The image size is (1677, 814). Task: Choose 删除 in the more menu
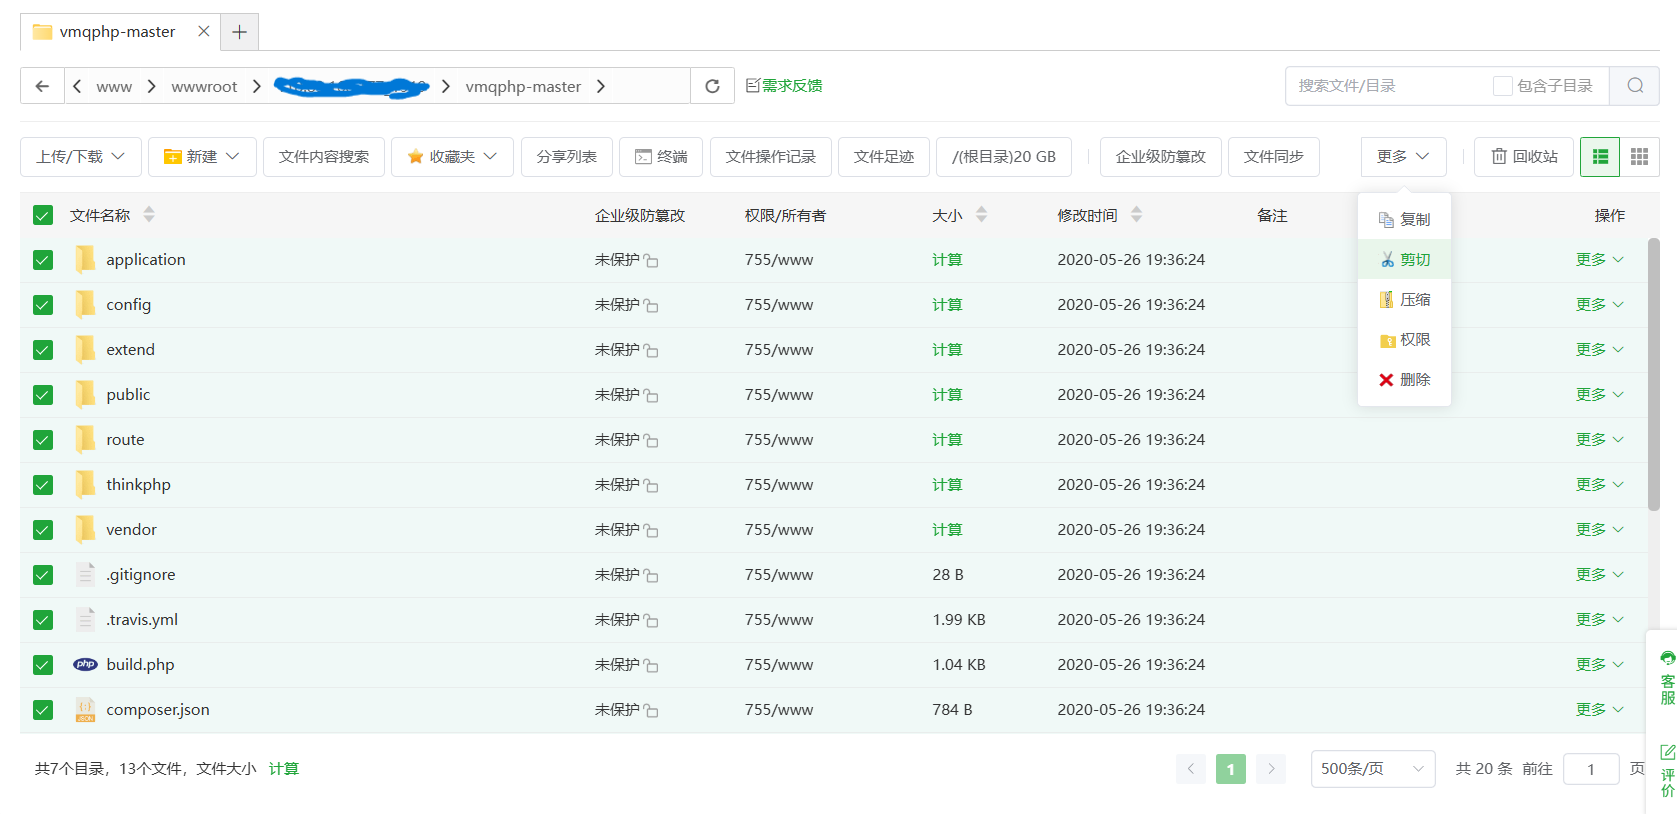1405,380
